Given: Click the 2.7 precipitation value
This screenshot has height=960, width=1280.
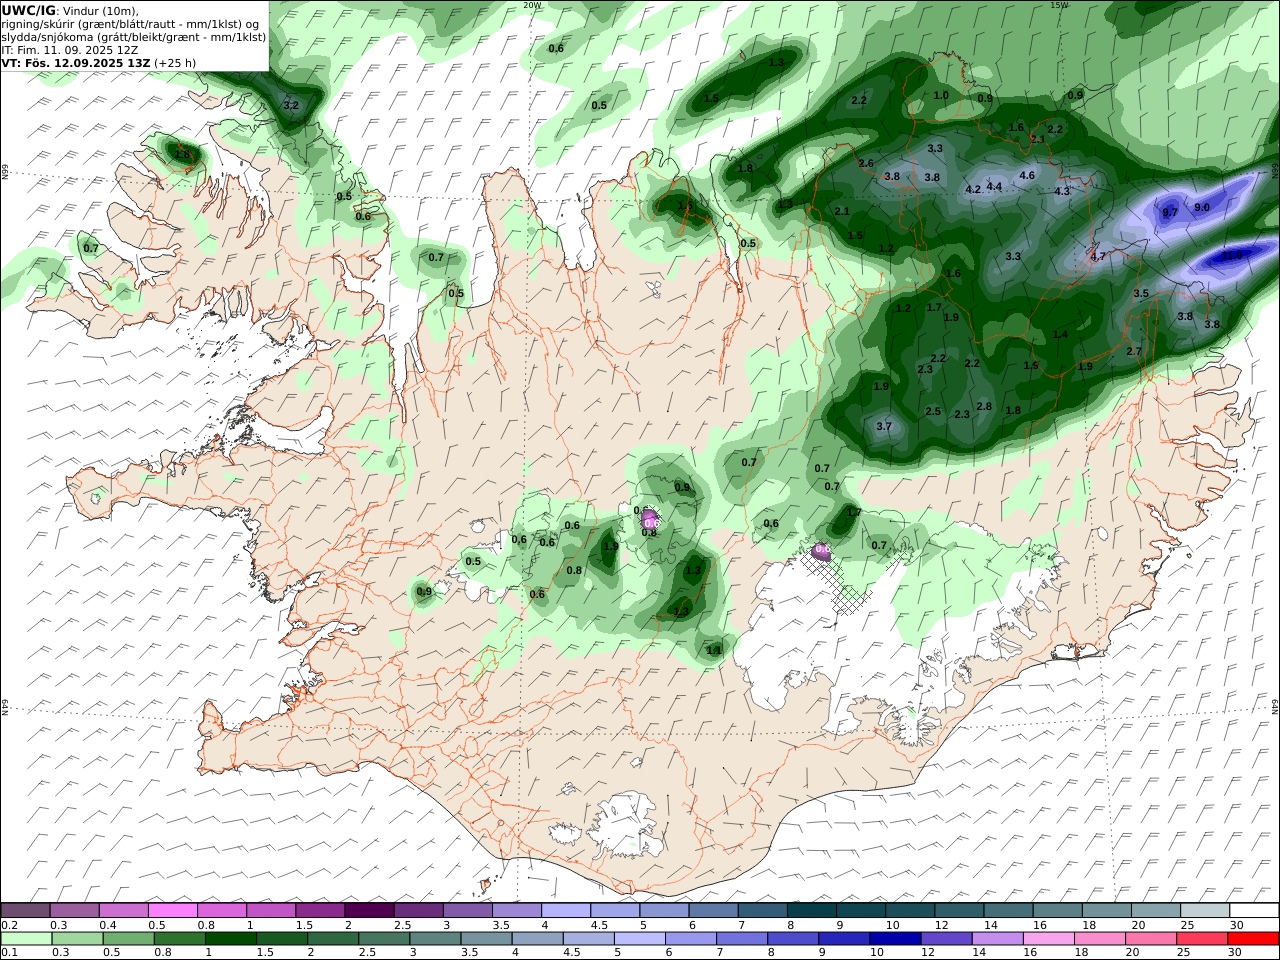Looking at the screenshot, I should point(1134,351).
